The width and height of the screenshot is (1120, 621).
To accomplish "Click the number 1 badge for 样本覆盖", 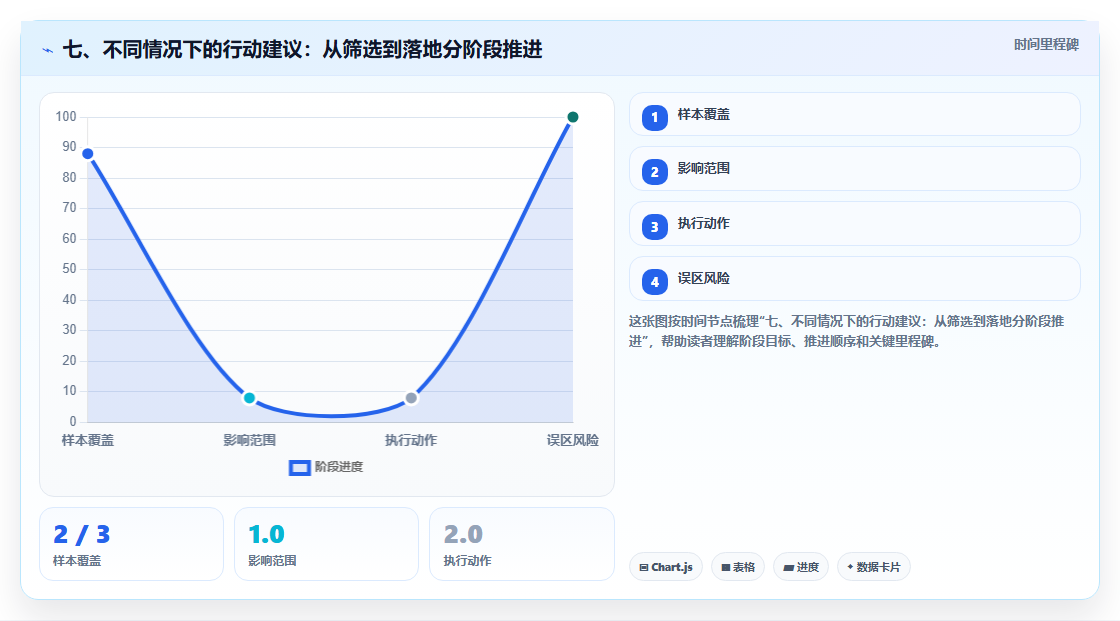I will (x=654, y=118).
